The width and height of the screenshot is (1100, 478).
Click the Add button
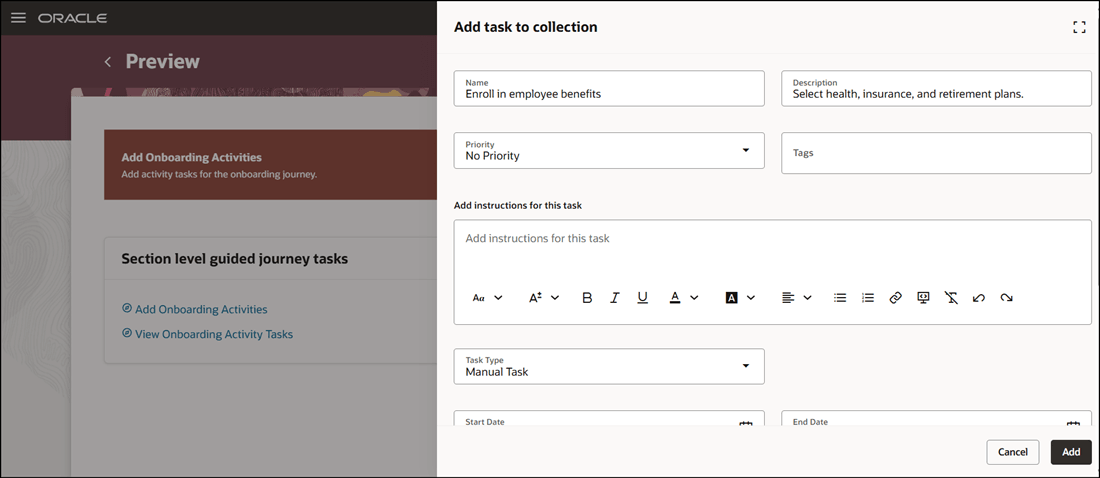(1071, 452)
